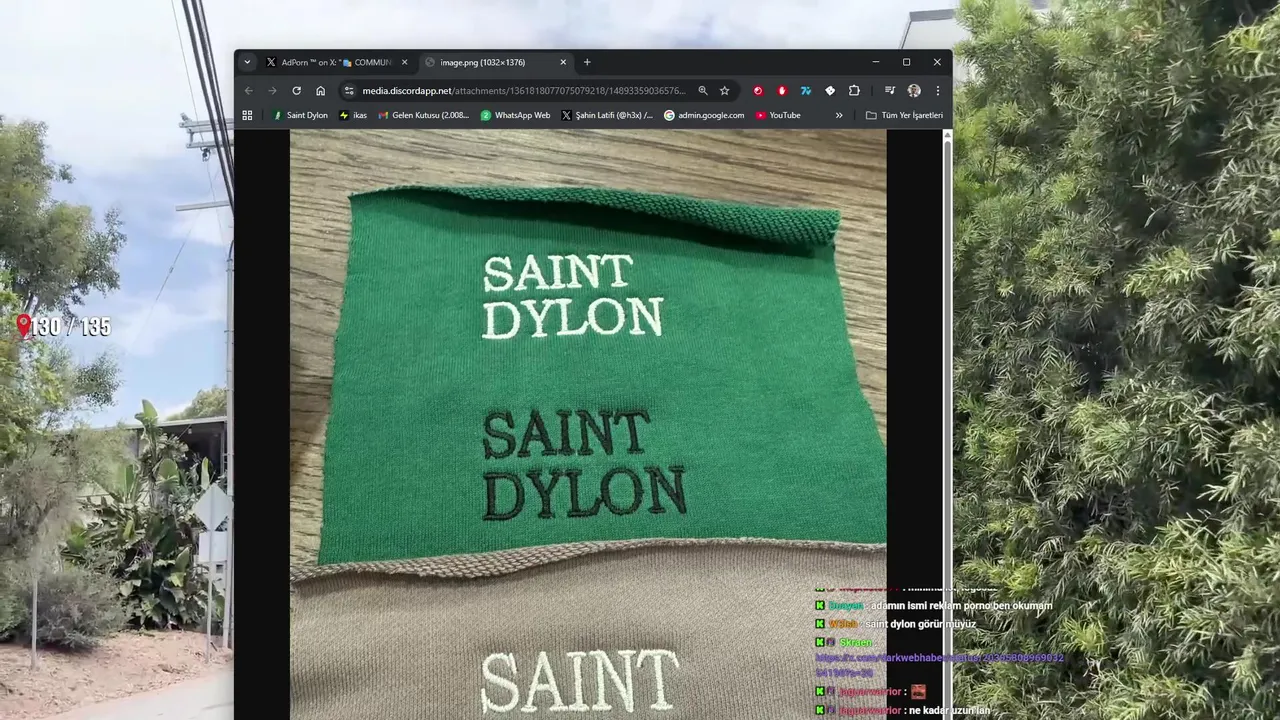Image resolution: width=1280 pixels, height=720 pixels.
Task: Go forward to next page
Action: coord(272,90)
